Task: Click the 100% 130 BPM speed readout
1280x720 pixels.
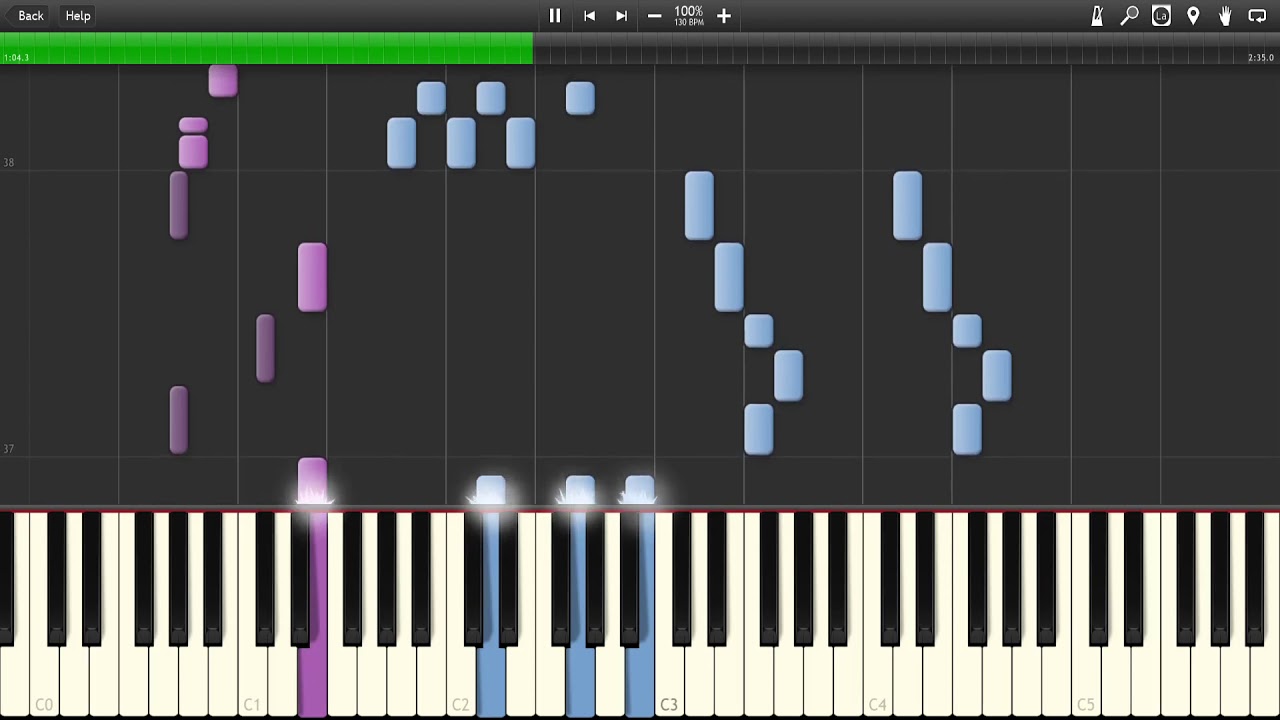Action: pyautogui.click(x=689, y=16)
